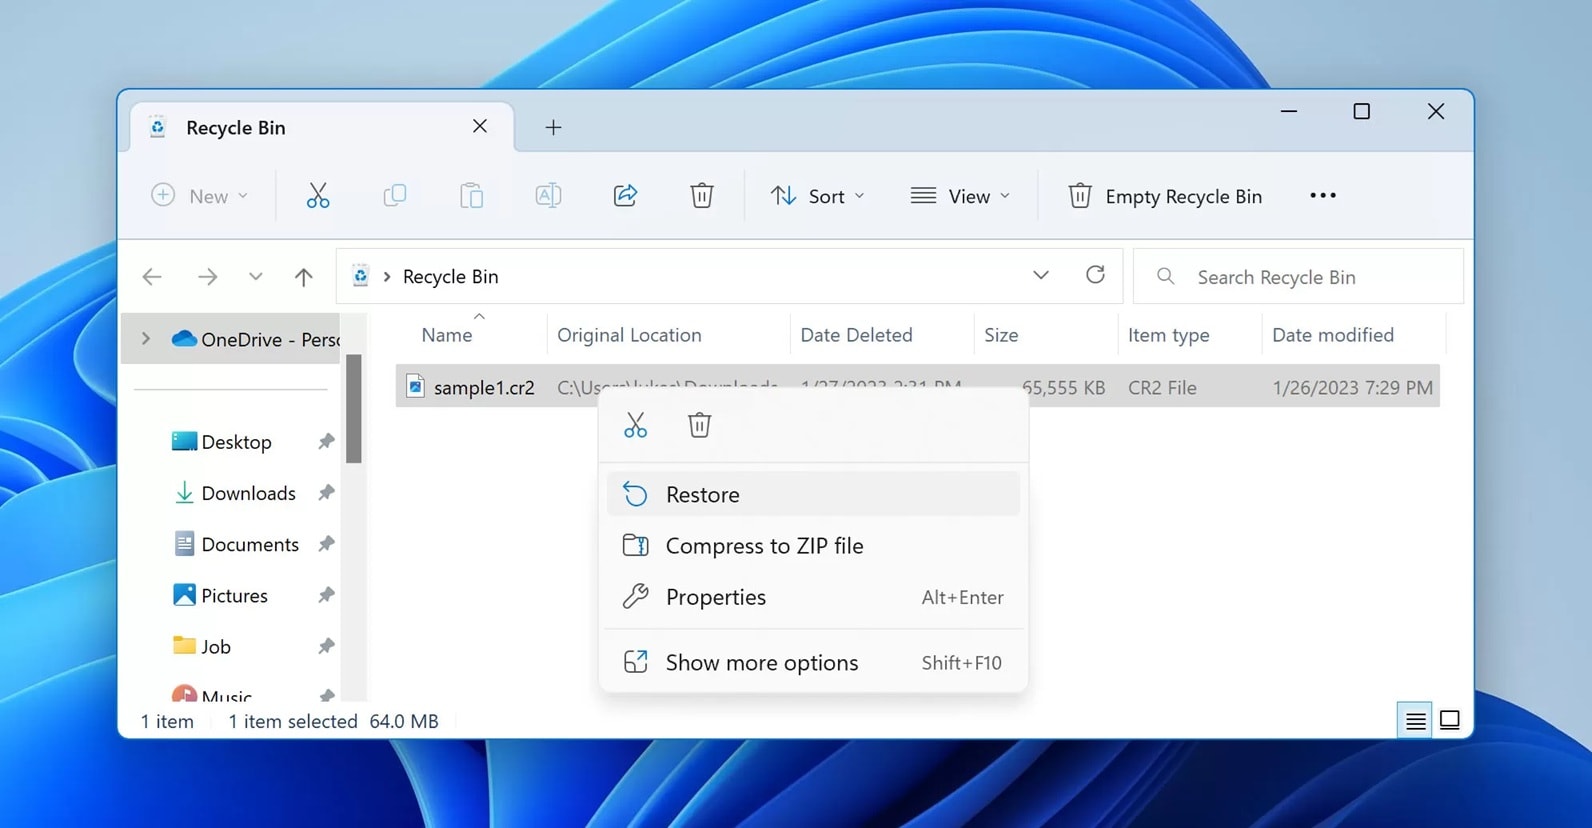Open the Sort dropdown menu

pyautogui.click(x=817, y=196)
